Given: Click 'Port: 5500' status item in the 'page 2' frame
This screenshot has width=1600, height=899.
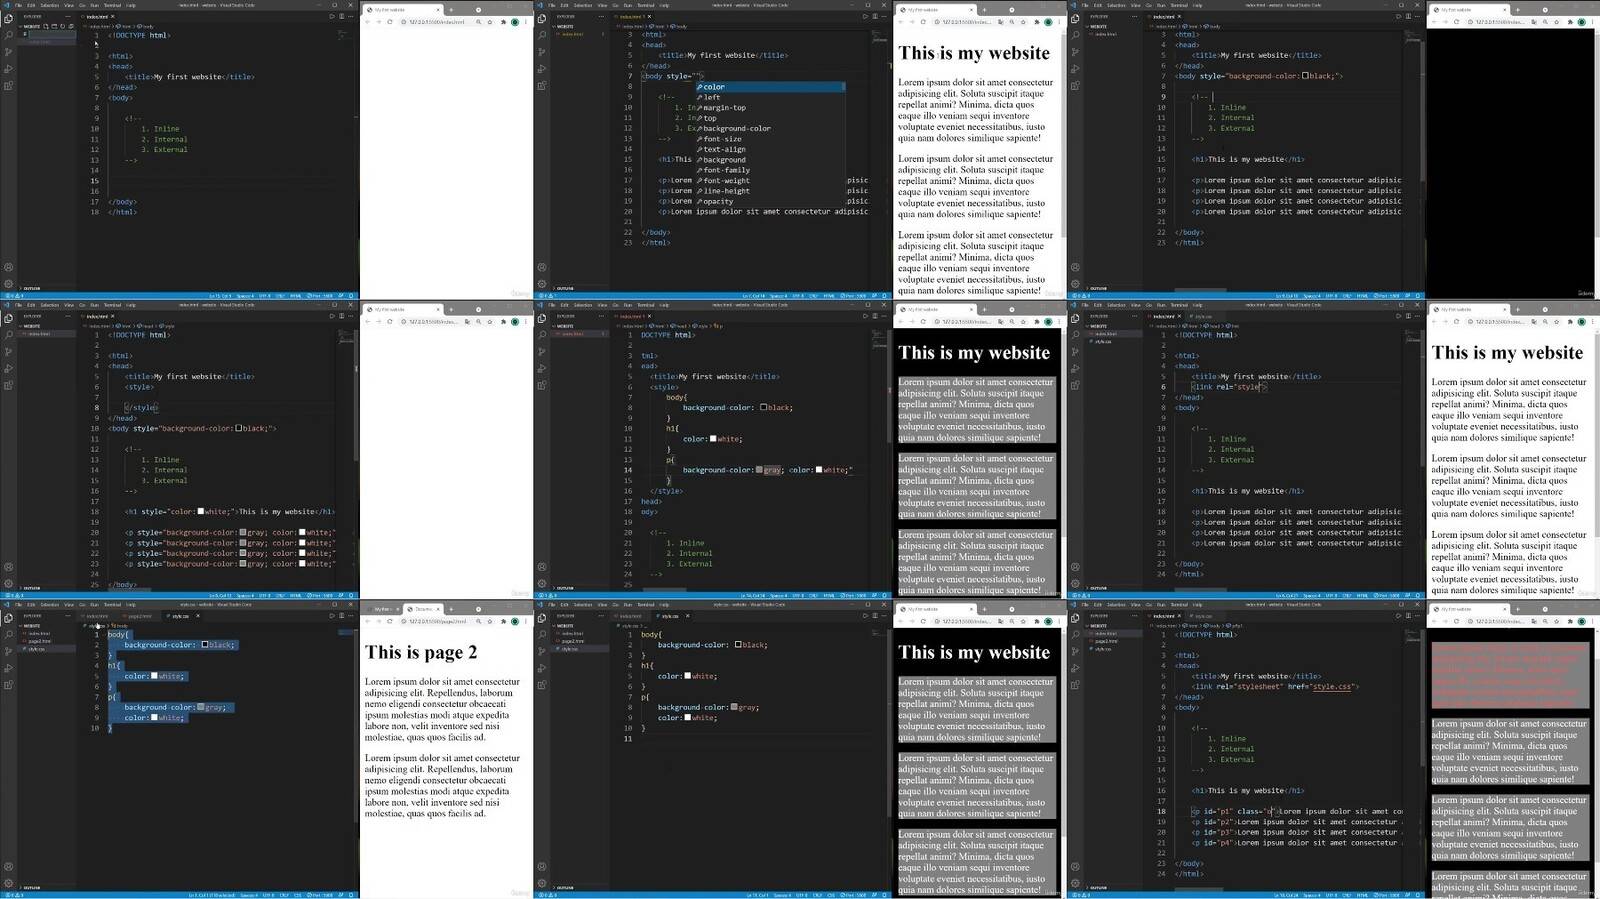Looking at the screenshot, I should (x=321, y=895).
